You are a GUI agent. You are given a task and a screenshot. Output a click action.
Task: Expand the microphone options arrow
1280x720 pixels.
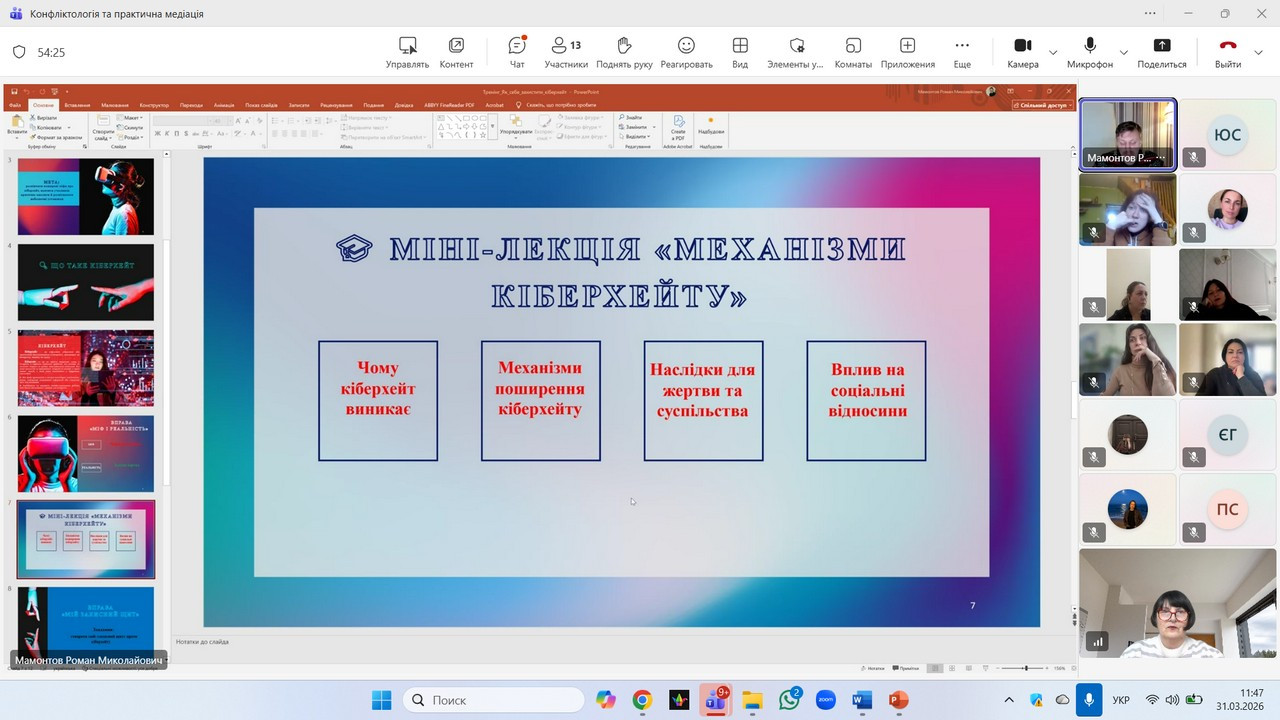1124,52
